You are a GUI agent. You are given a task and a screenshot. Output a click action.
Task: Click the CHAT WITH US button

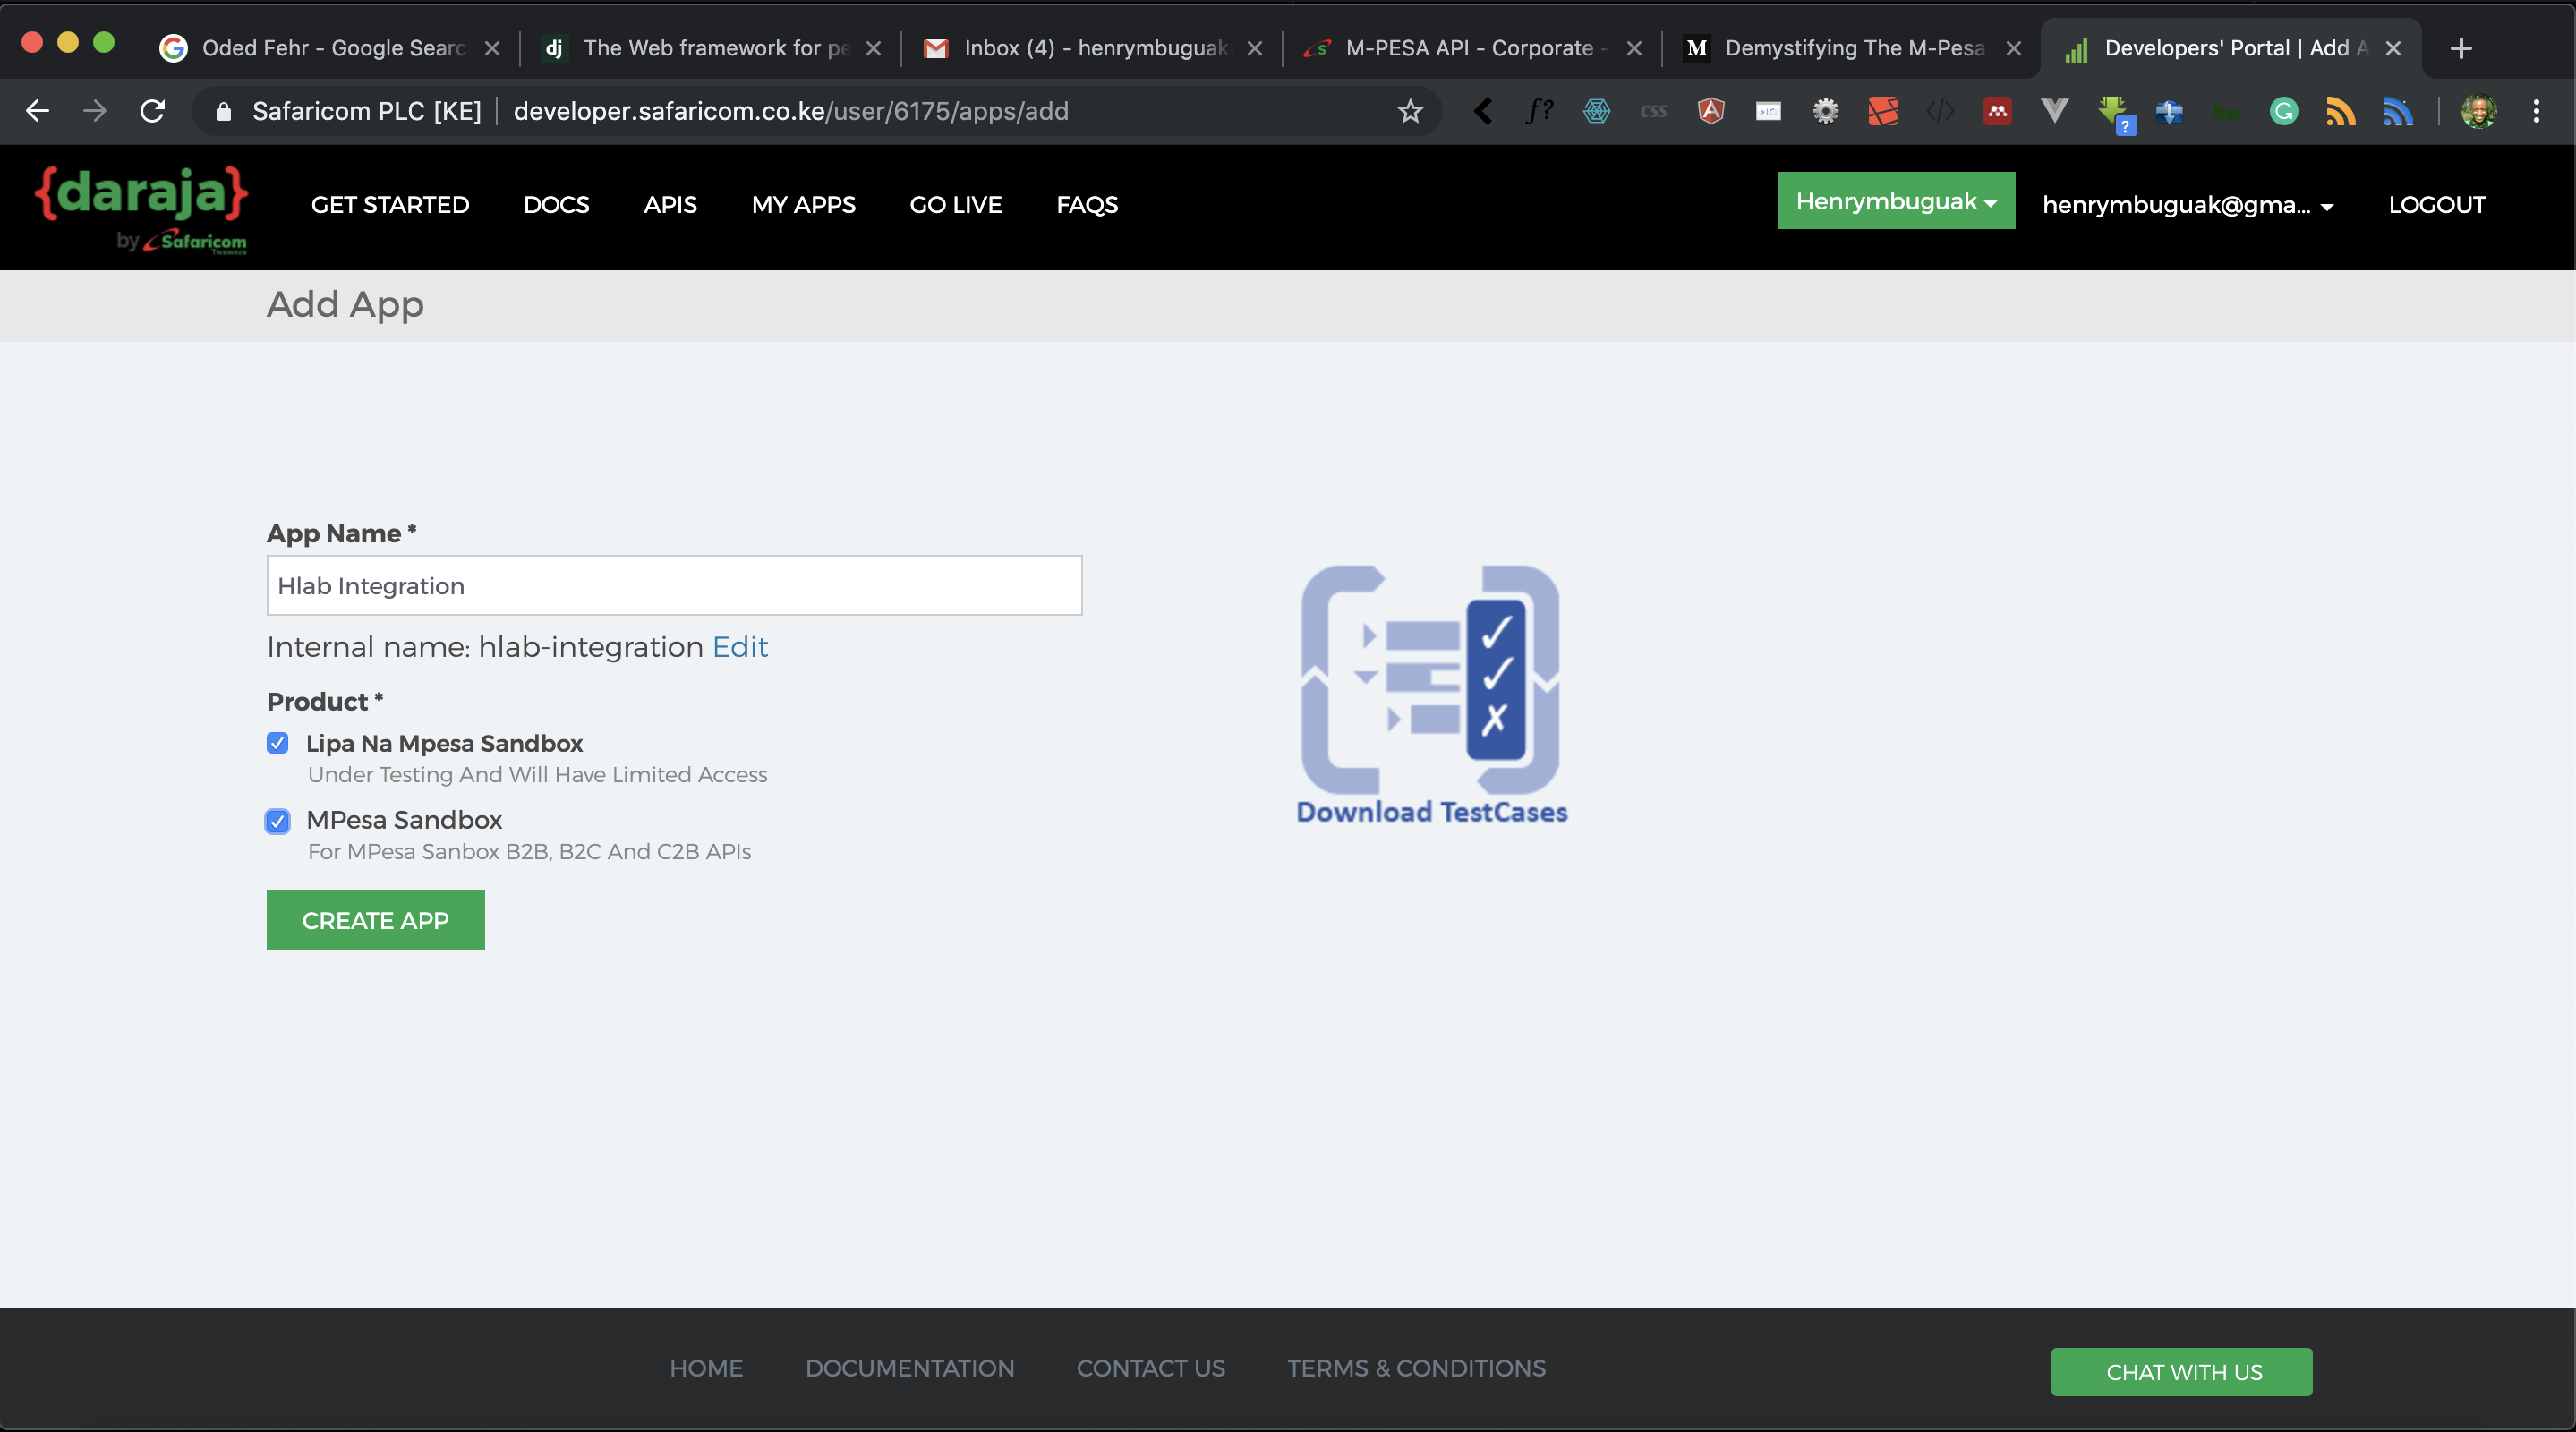pos(2182,1372)
